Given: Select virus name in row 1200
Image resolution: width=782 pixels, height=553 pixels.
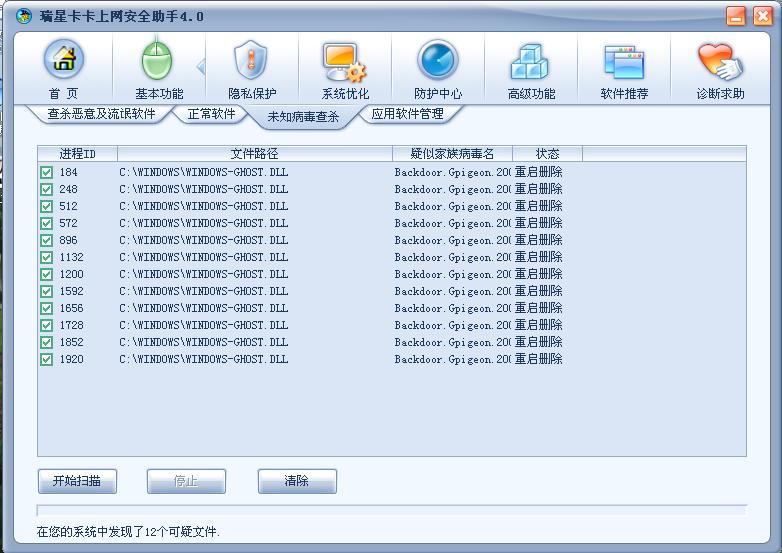Looking at the screenshot, I should [x=452, y=274].
